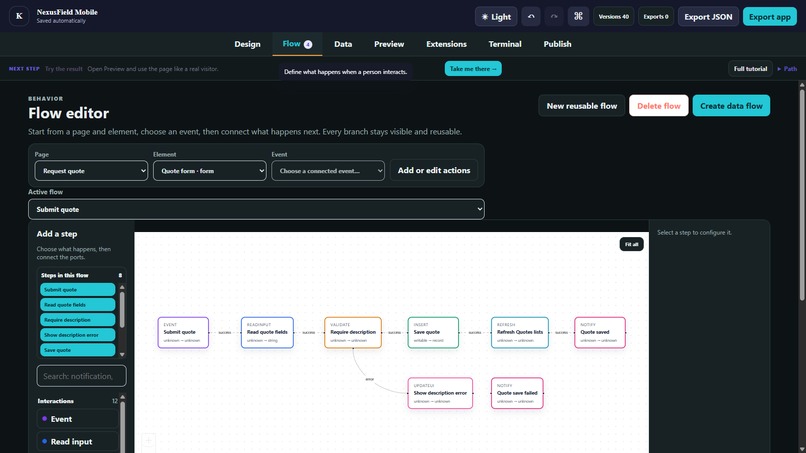Open the Full tutorial button
The image size is (806, 453).
click(x=750, y=68)
